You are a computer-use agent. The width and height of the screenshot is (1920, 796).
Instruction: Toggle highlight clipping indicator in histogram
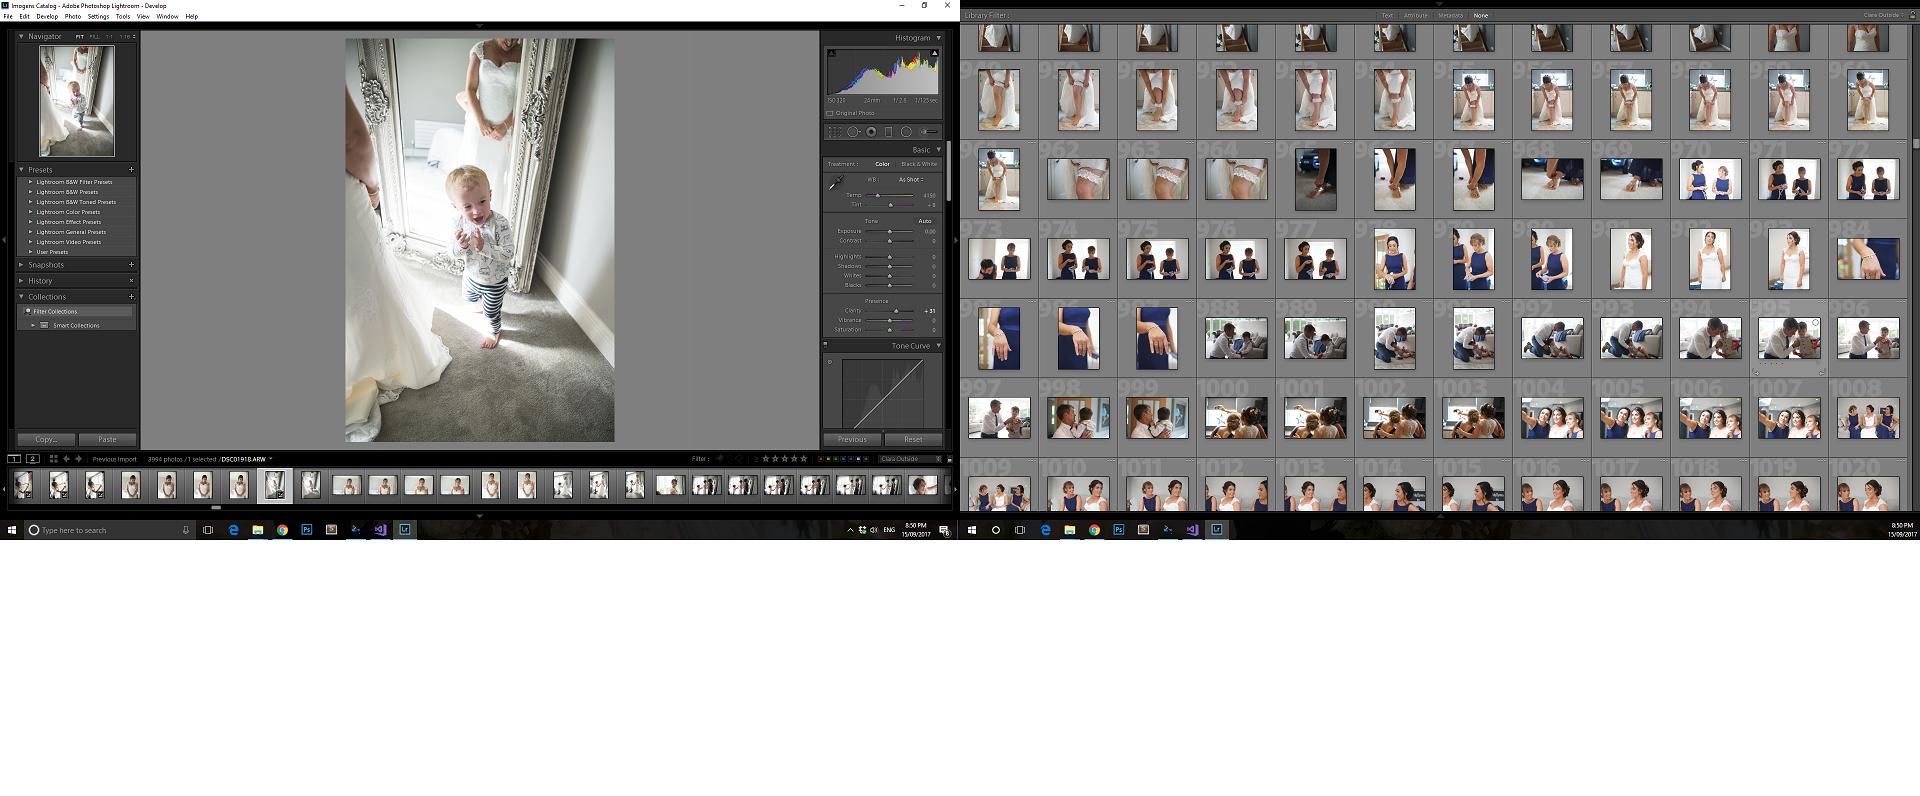935,53
